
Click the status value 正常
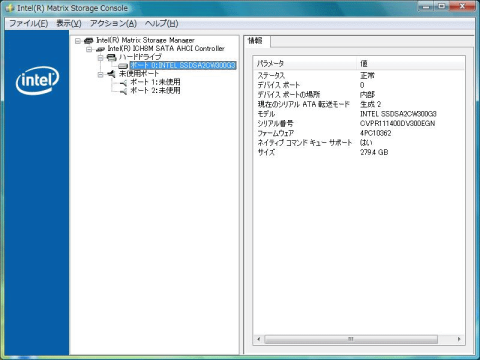tap(367, 76)
